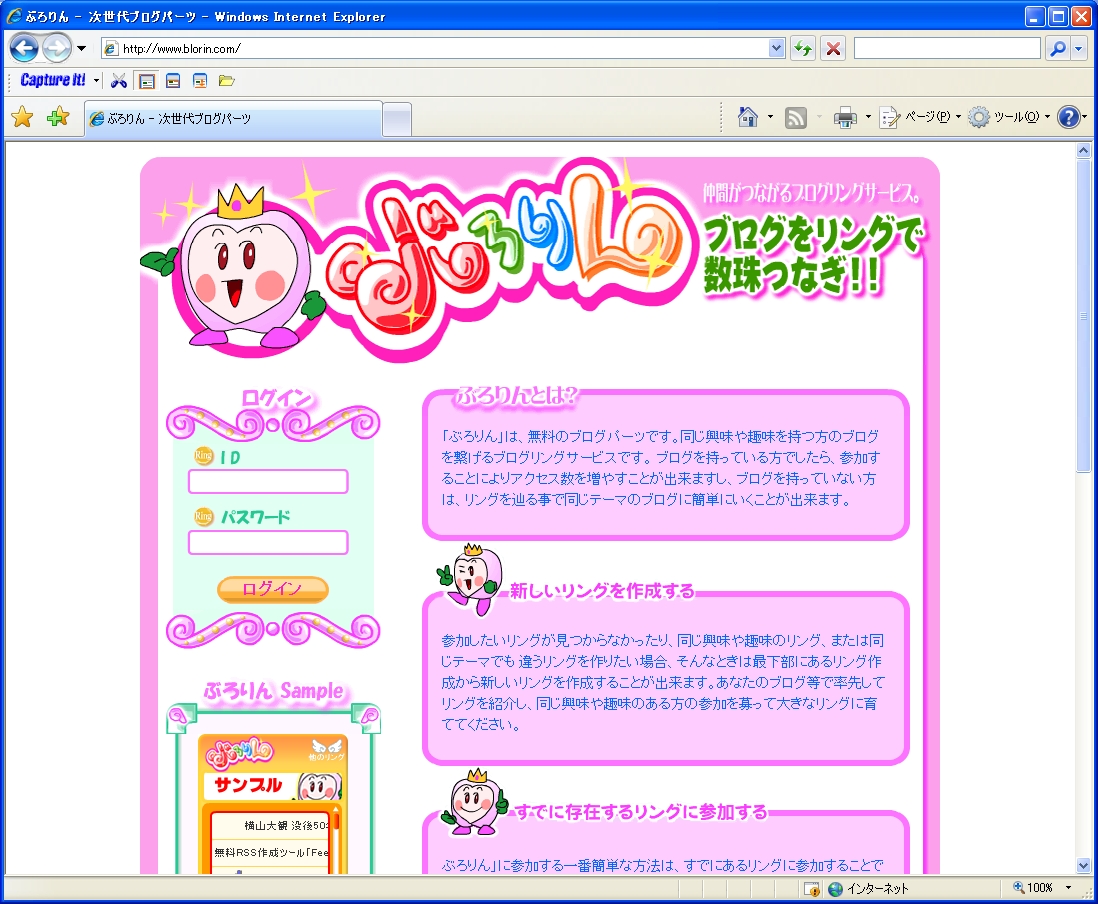The image size is (1098, 904).
Task: Click the orange ログイン button
Action: click(272, 589)
